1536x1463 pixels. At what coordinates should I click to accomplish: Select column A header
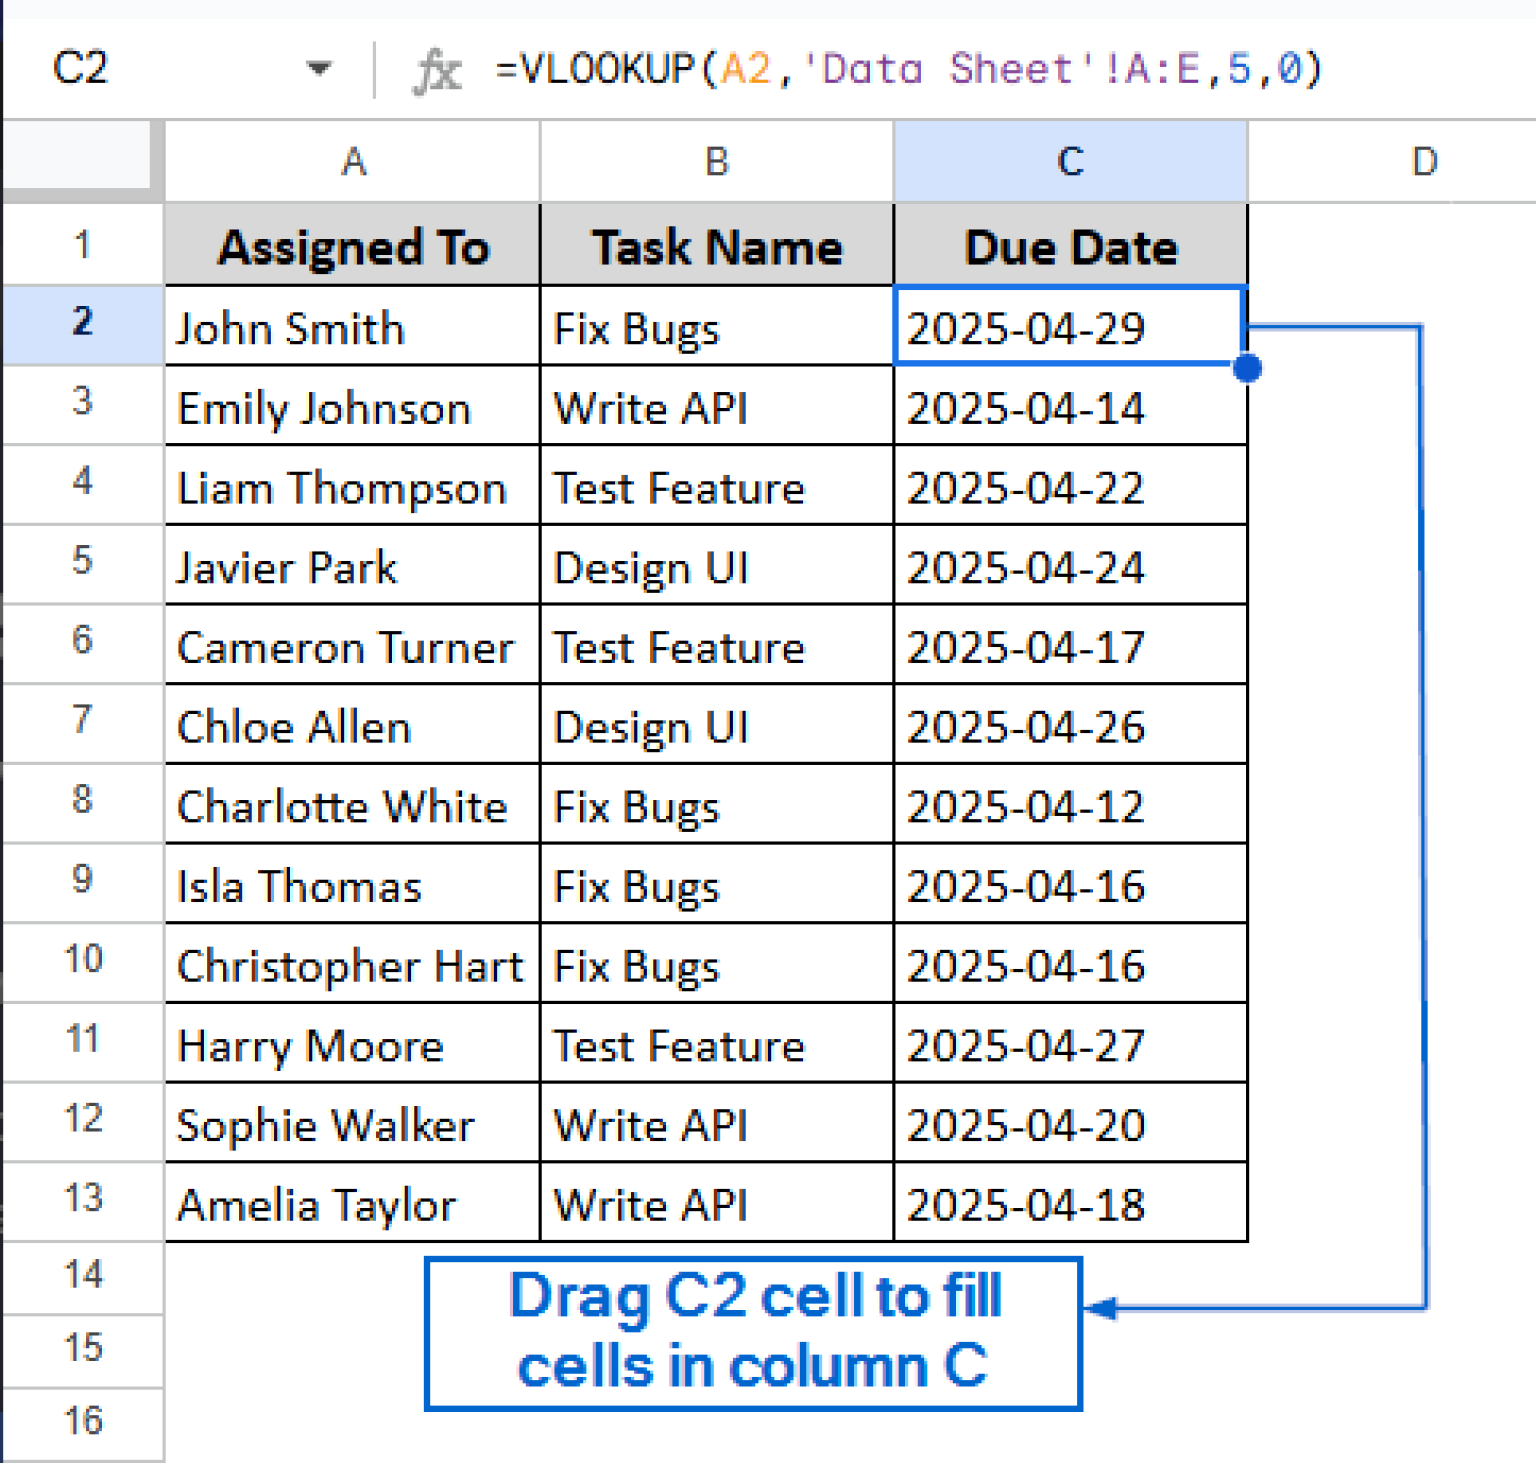point(353,161)
